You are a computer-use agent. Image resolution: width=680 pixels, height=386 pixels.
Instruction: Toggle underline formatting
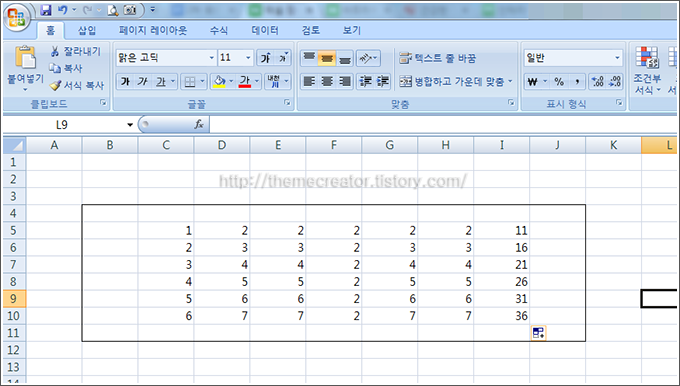pyautogui.click(x=161, y=81)
